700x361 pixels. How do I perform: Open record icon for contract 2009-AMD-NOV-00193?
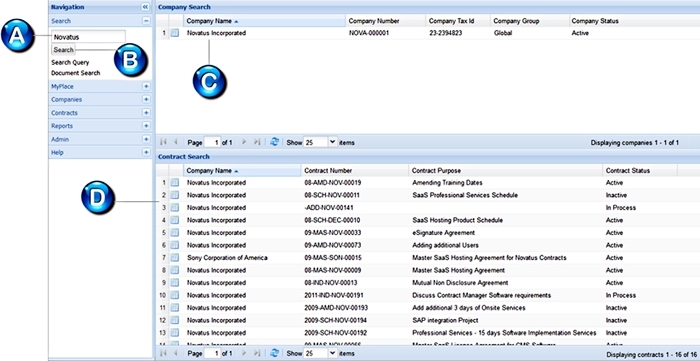[175, 307]
